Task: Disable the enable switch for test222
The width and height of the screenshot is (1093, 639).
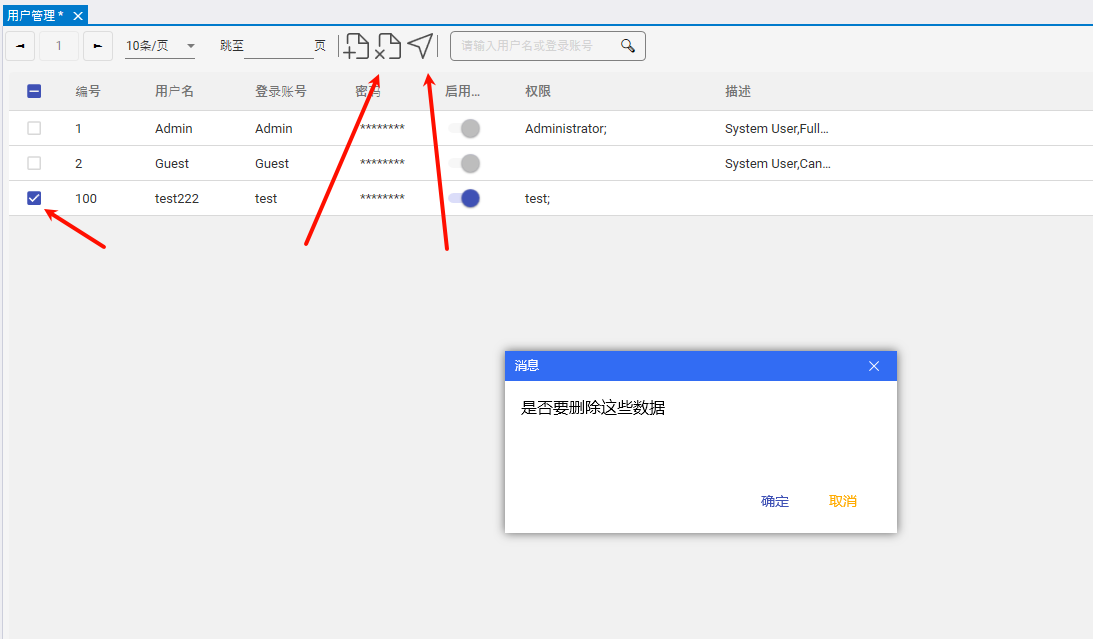Action: click(x=464, y=198)
